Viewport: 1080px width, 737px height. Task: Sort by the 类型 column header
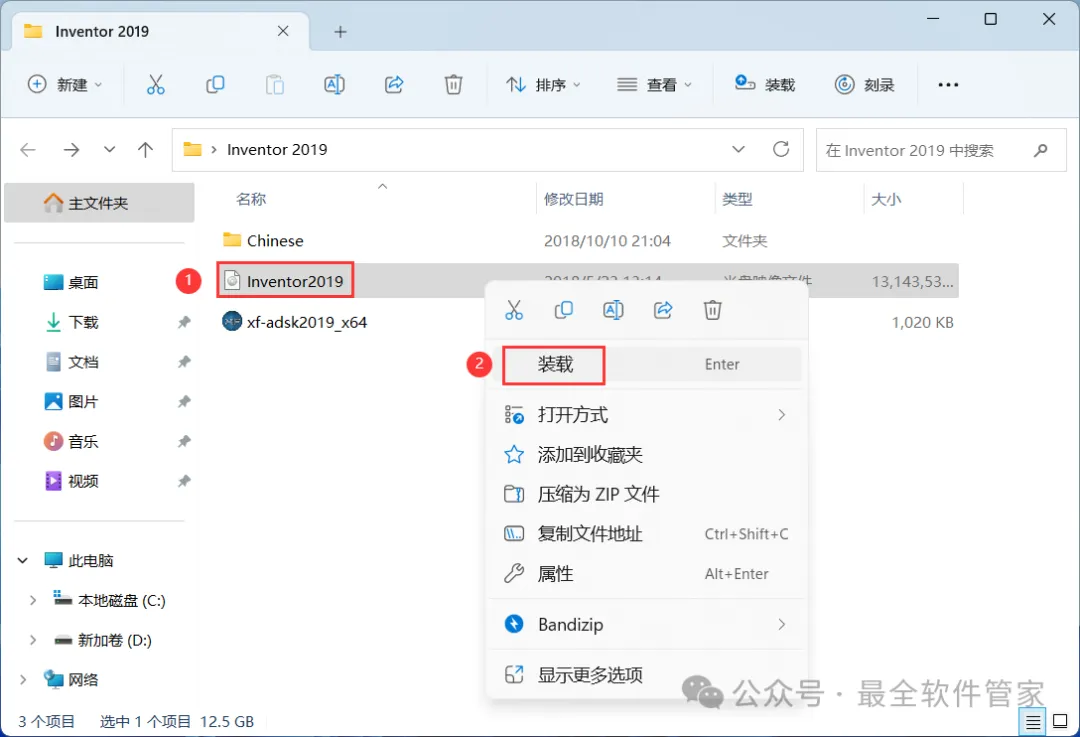pyautogui.click(x=737, y=200)
